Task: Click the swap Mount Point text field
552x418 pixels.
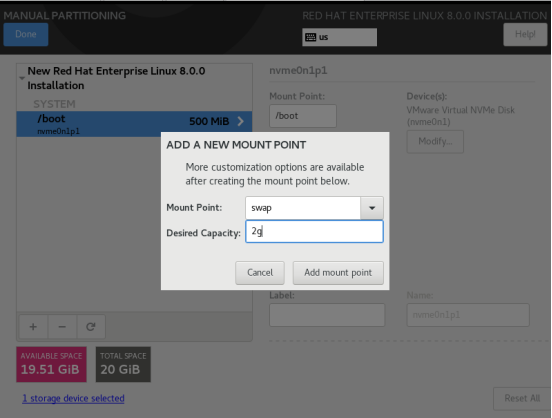Action: click(303, 208)
